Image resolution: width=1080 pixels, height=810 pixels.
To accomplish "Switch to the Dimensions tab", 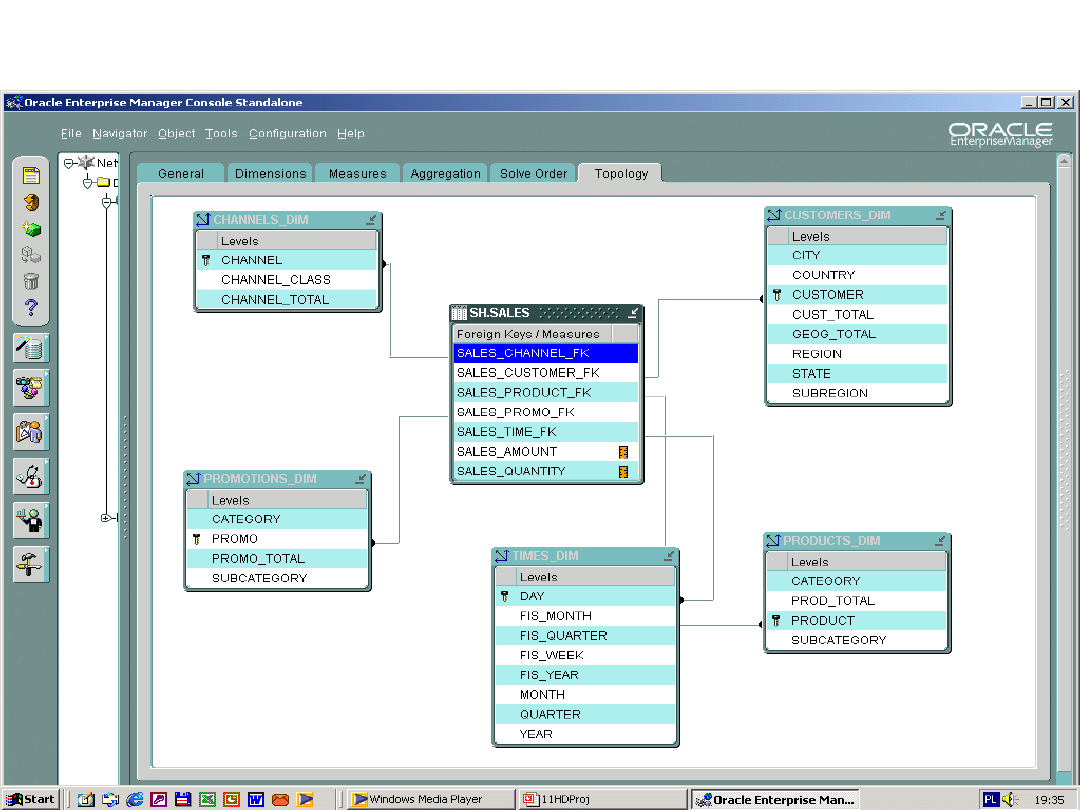I will click(x=270, y=174).
